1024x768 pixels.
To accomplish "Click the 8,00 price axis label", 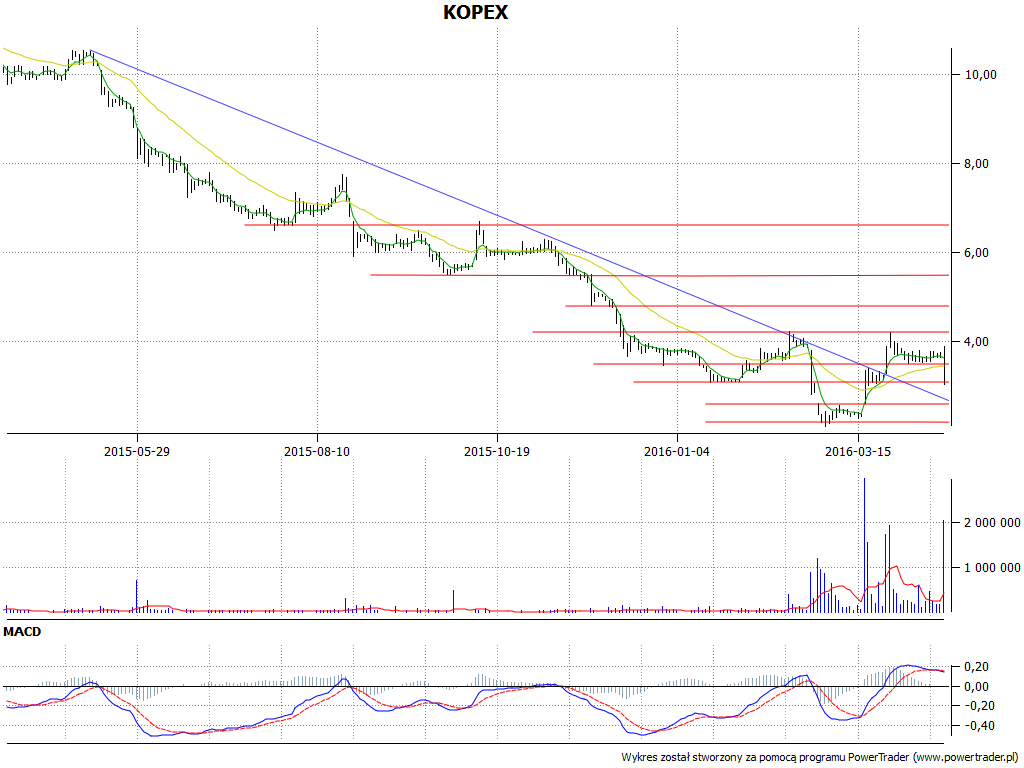I will pyautogui.click(x=977, y=164).
